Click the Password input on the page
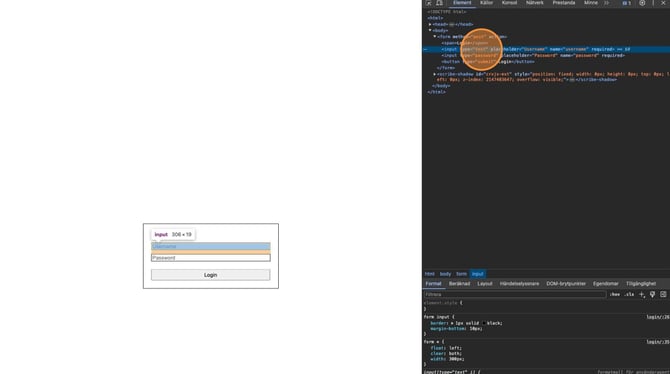This screenshot has width=670, height=374. (211, 258)
